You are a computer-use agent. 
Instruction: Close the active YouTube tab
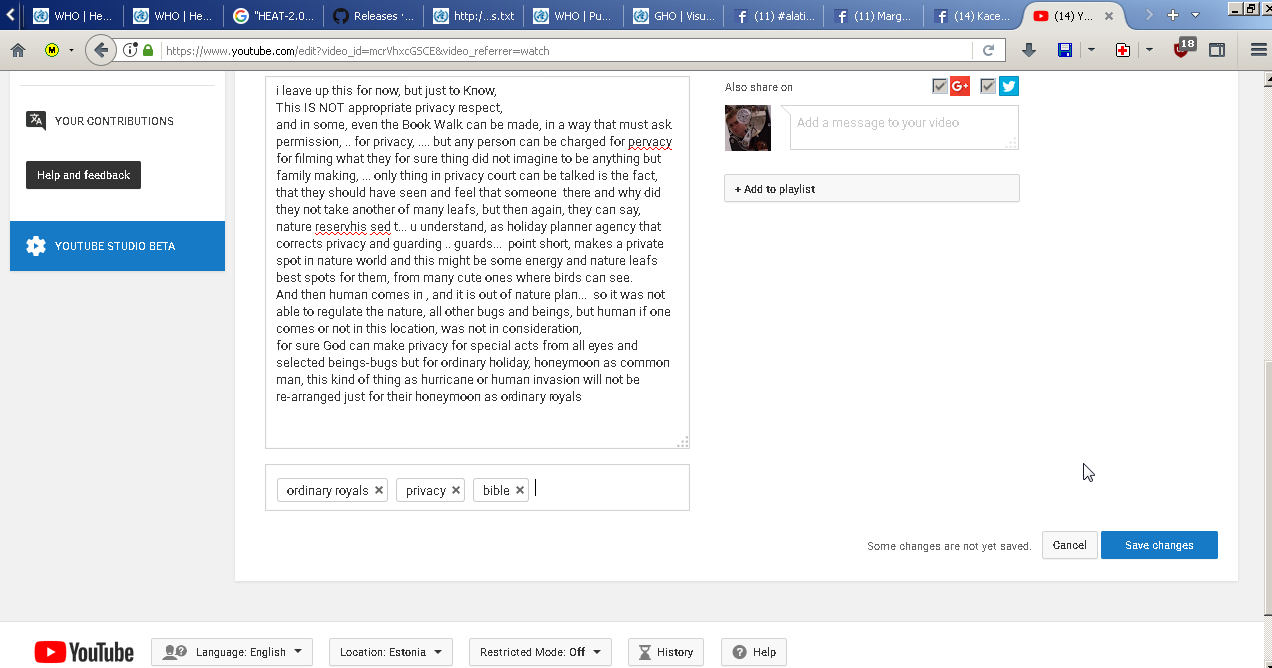tap(1111, 15)
